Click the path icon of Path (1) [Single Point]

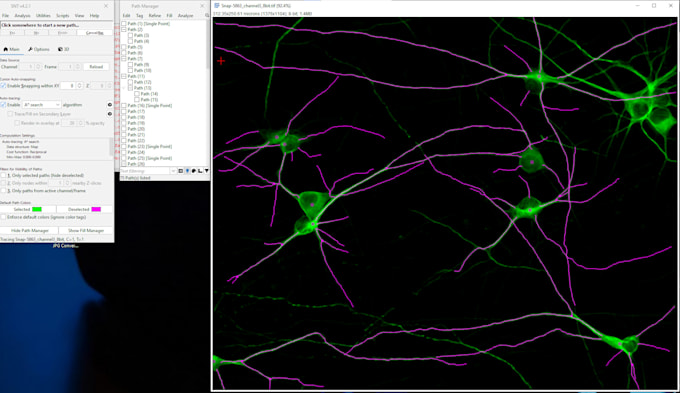click(x=124, y=24)
